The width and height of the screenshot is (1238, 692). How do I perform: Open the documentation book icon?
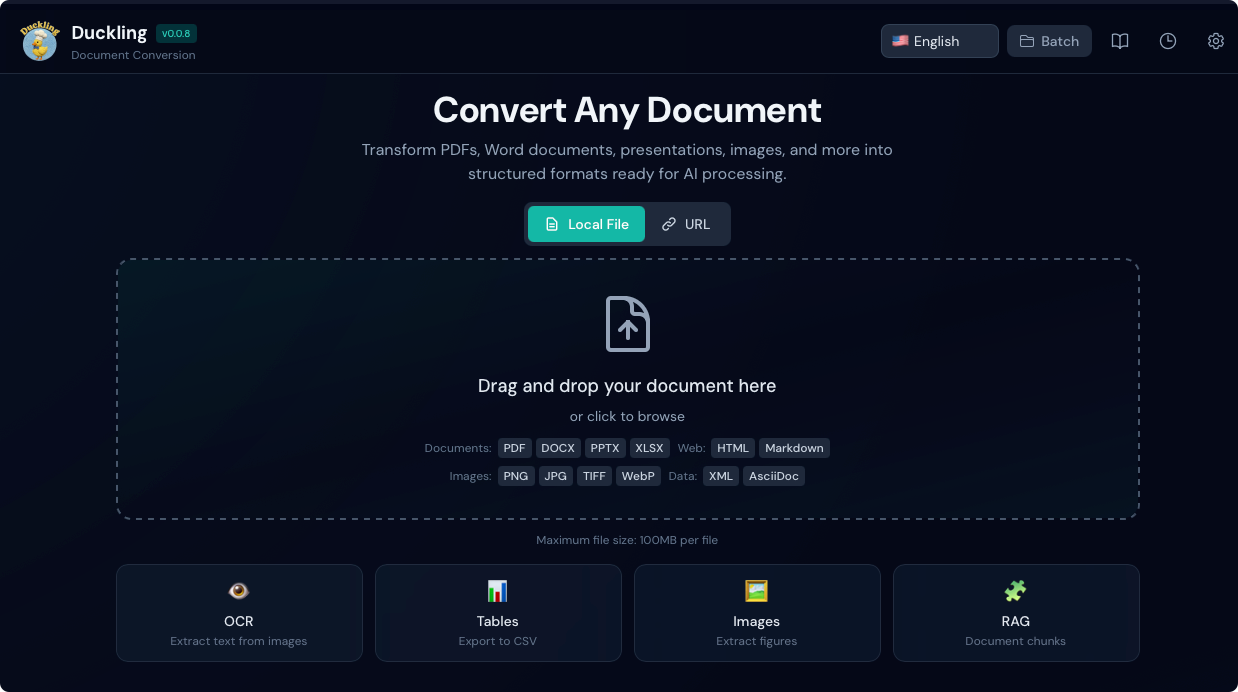coord(1120,41)
